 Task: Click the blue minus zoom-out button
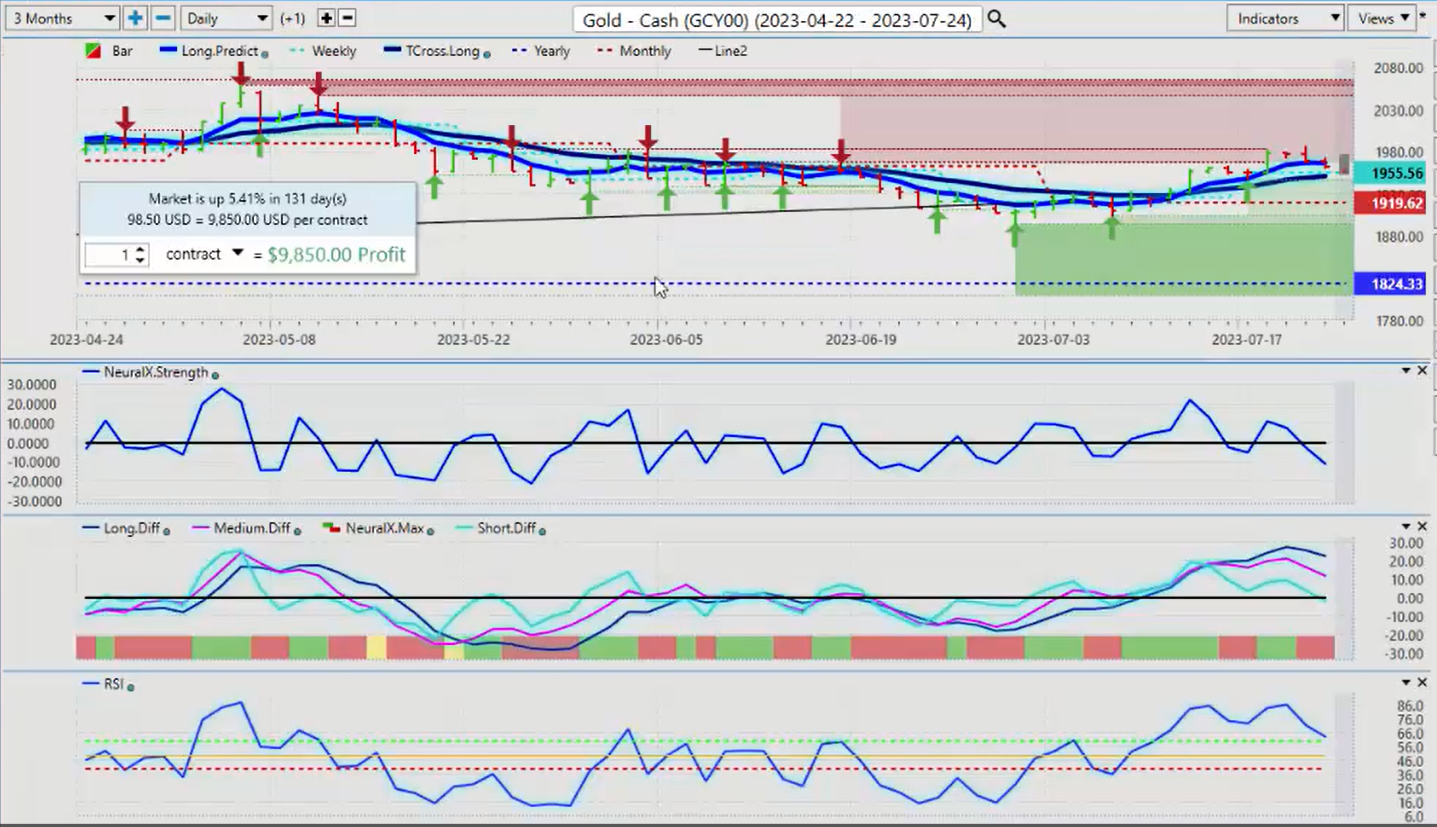(163, 18)
